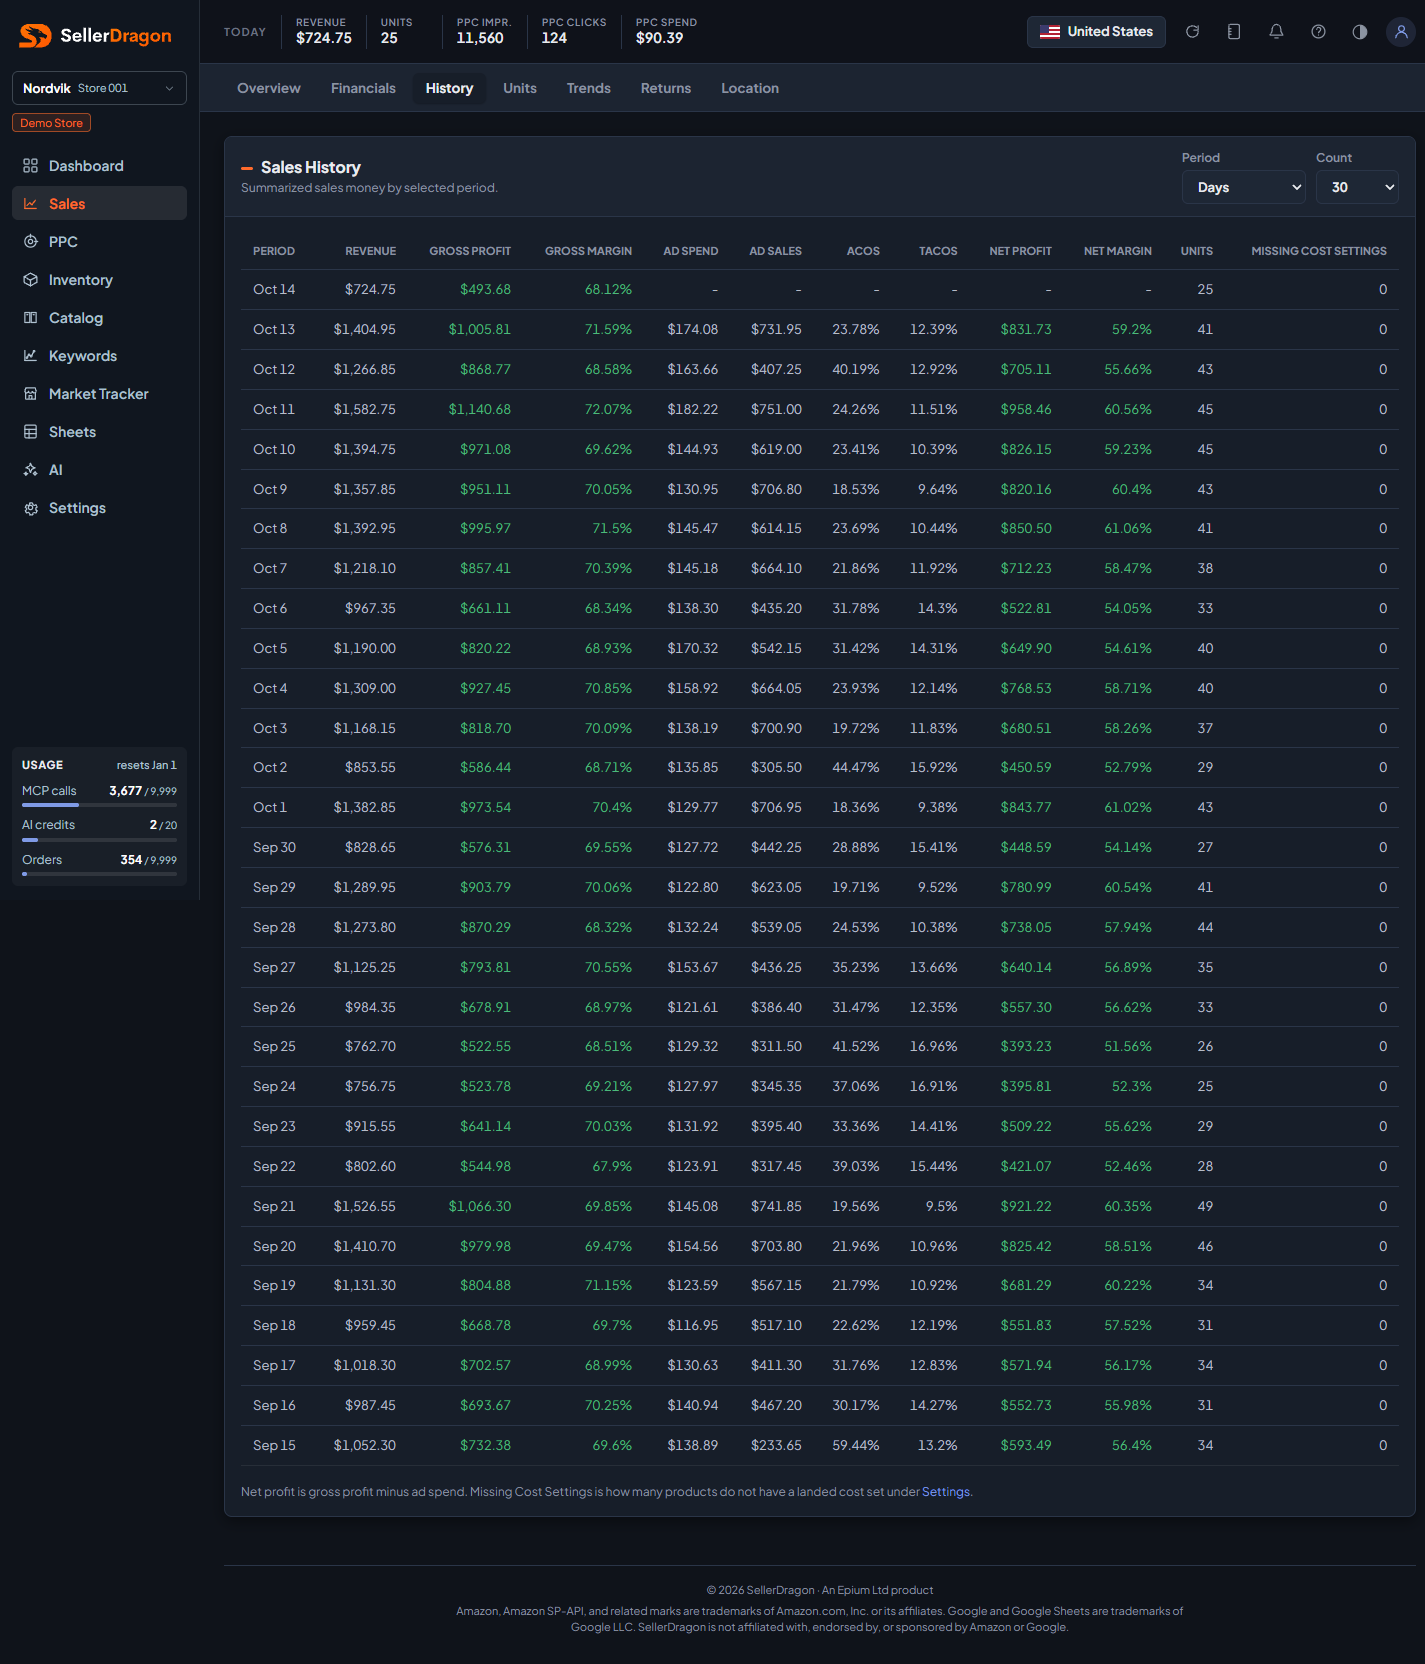Expand the Nordvik Store 001 selector
The width and height of the screenshot is (1425, 1664).
(99, 88)
